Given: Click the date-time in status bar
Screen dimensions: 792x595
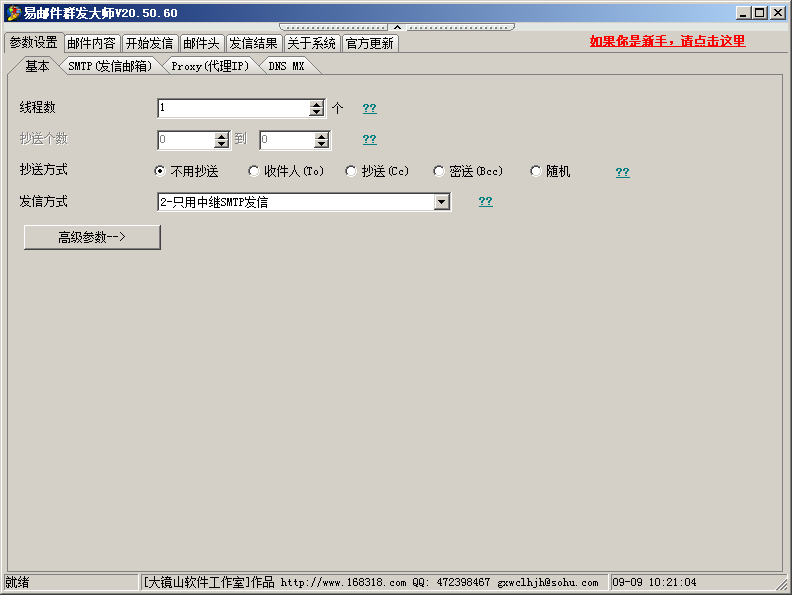Looking at the screenshot, I should (654, 582).
